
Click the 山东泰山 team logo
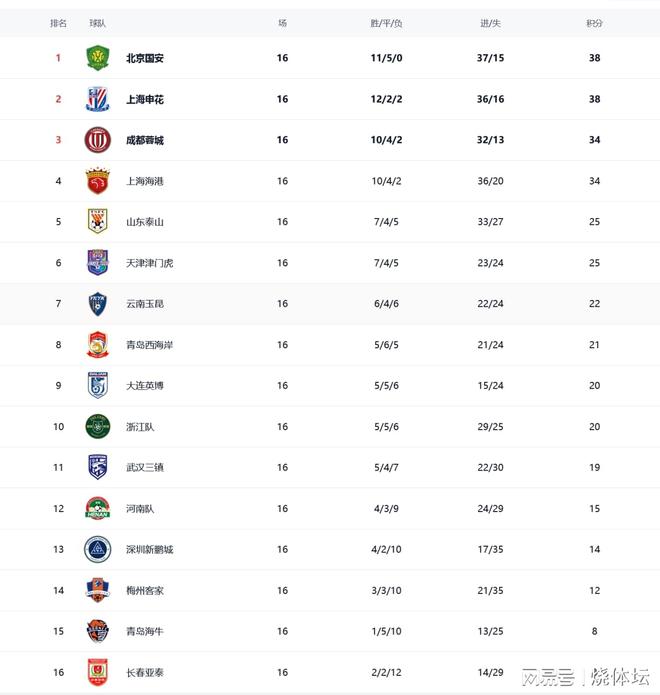point(97,222)
